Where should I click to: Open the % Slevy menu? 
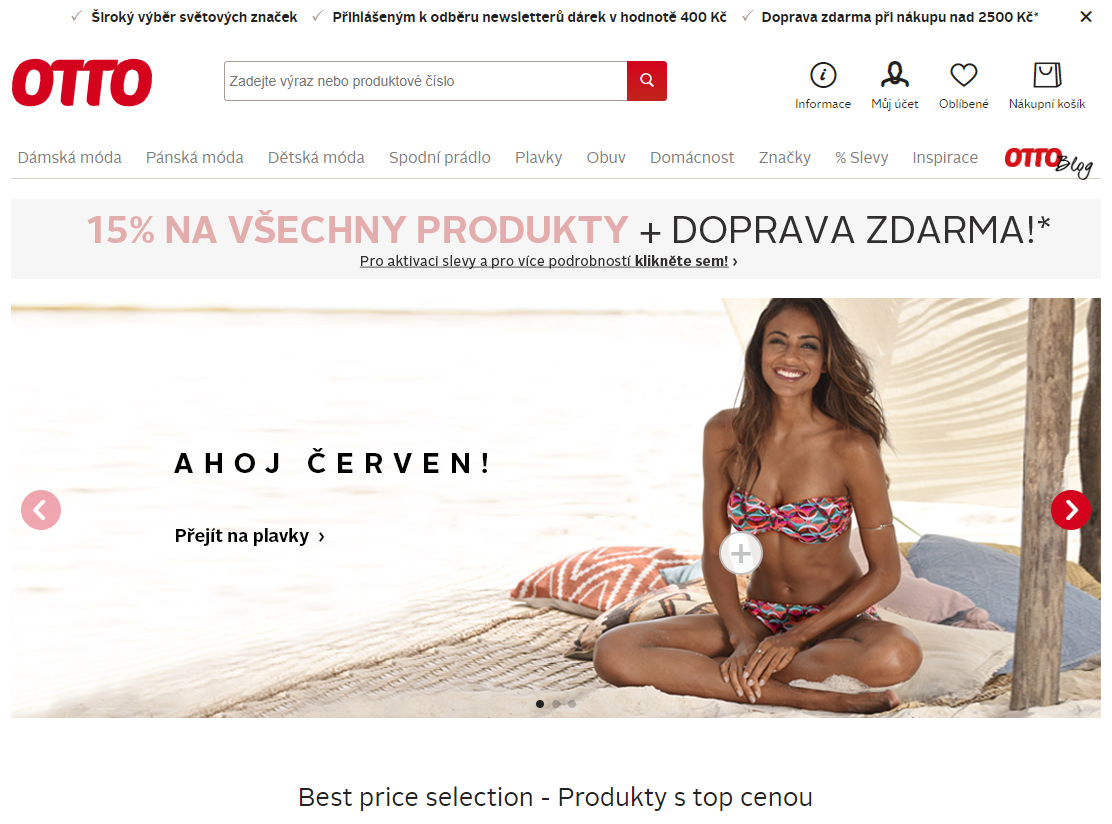click(x=861, y=157)
